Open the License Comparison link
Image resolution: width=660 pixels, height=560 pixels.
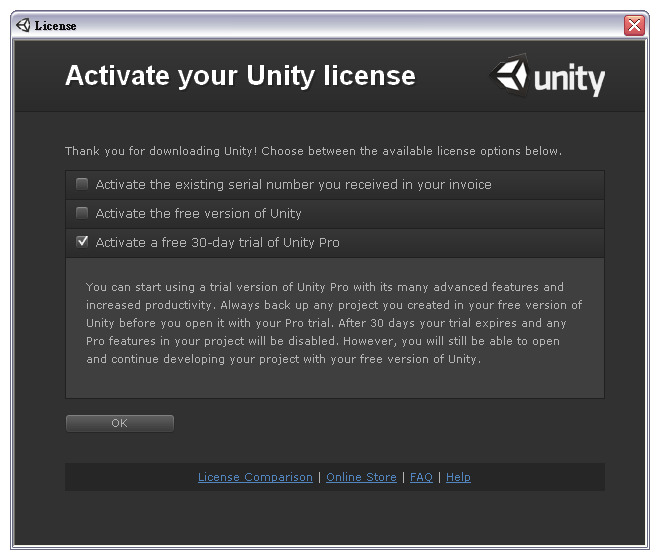point(255,477)
